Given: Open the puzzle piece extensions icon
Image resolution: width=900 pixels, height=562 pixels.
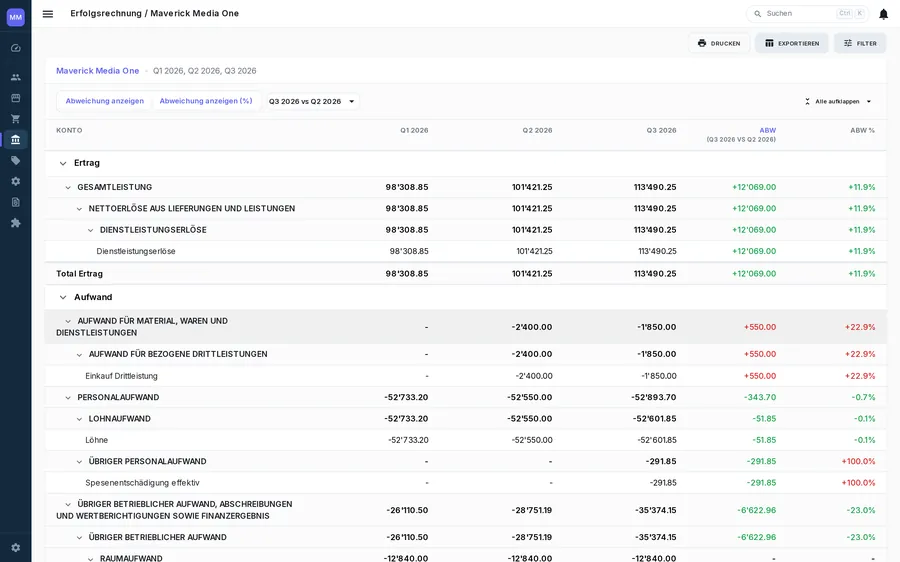Looking at the screenshot, I should pyautogui.click(x=15, y=223).
